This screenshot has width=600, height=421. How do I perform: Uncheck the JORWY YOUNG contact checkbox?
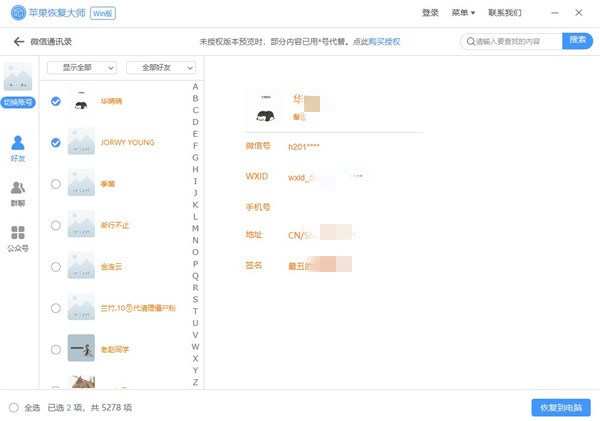pos(56,142)
